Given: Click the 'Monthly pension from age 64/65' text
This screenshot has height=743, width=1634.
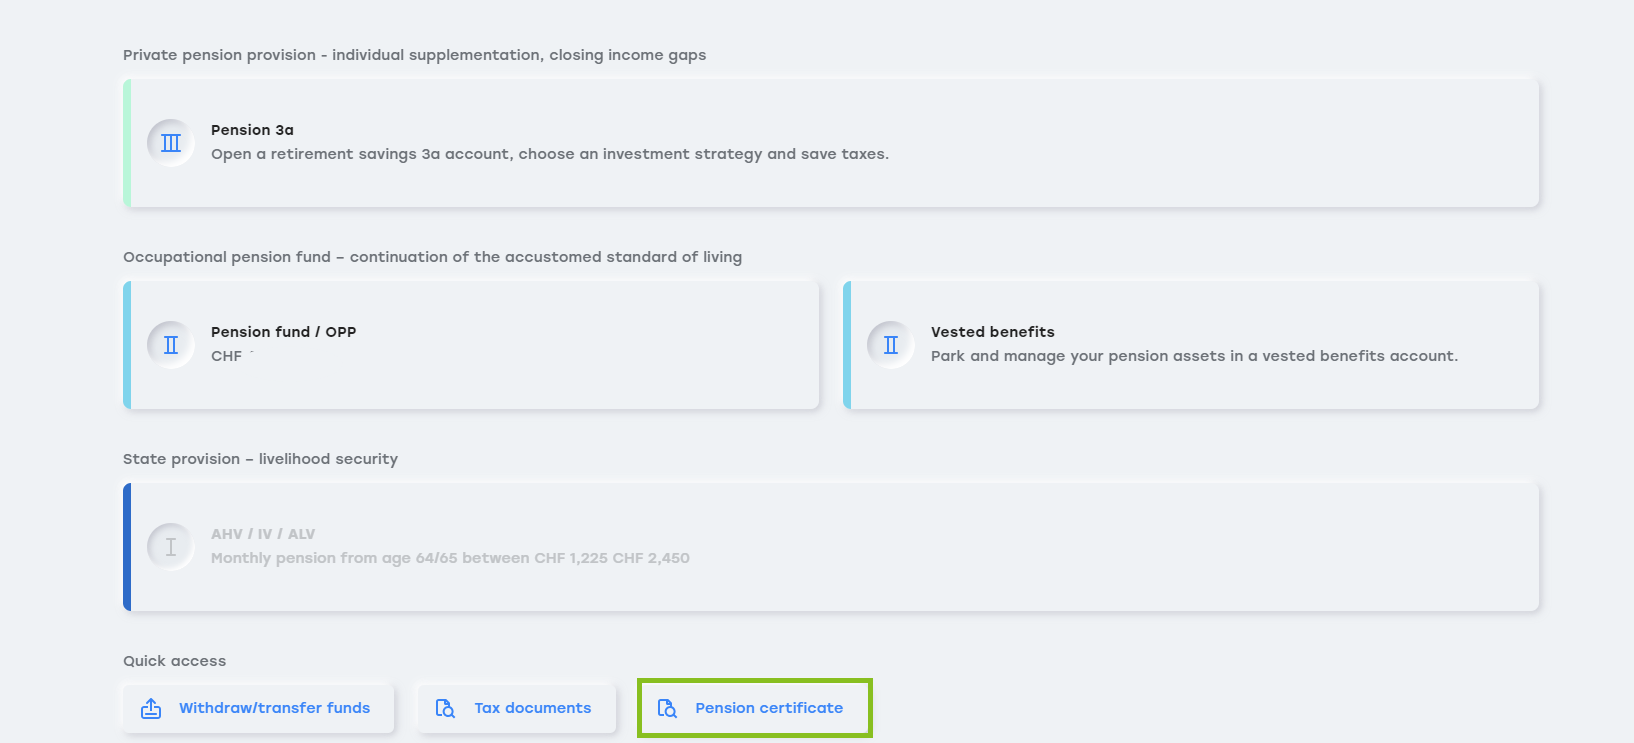Looking at the screenshot, I should click(x=450, y=558).
